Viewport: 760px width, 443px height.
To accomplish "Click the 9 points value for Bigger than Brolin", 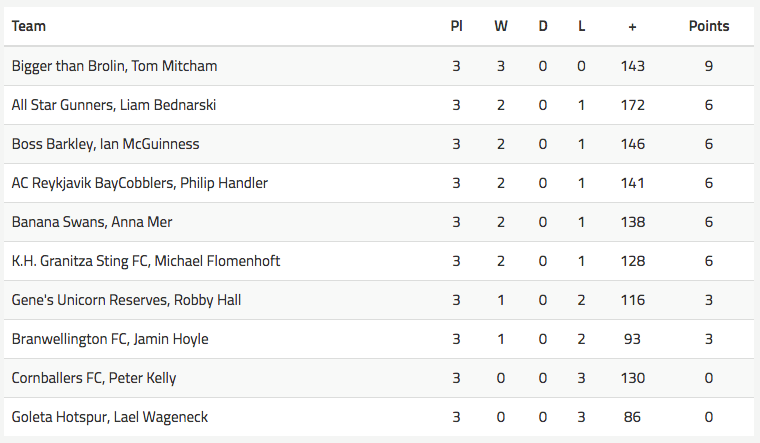I will pos(709,66).
